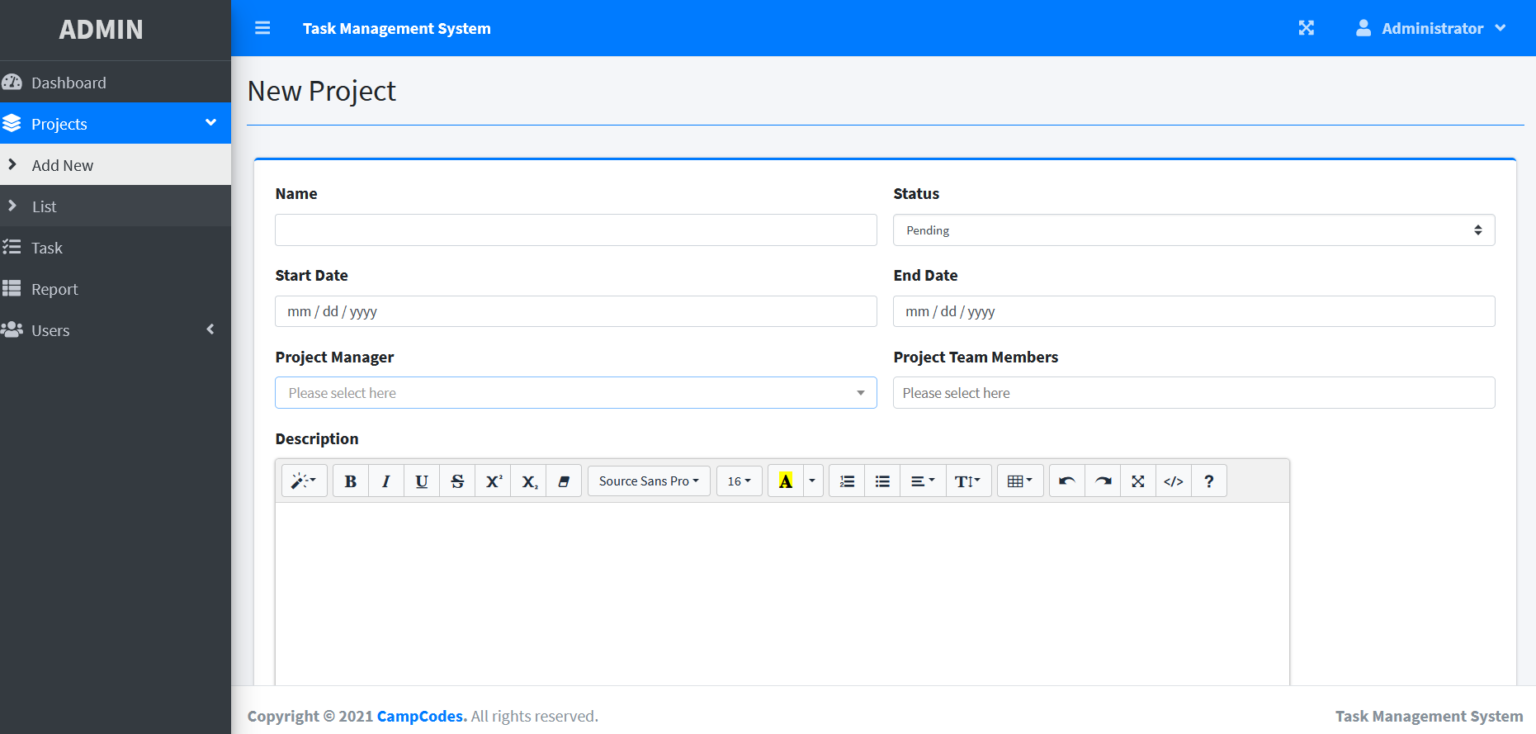
Task: Clear formatting with the eraser icon
Action: coord(564,481)
